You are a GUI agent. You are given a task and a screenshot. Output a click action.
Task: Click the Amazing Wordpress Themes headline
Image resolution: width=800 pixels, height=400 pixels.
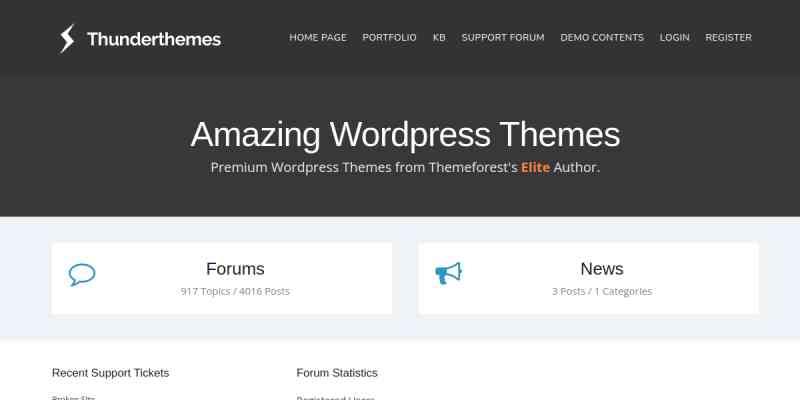pyautogui.click(x=405, y=134)
